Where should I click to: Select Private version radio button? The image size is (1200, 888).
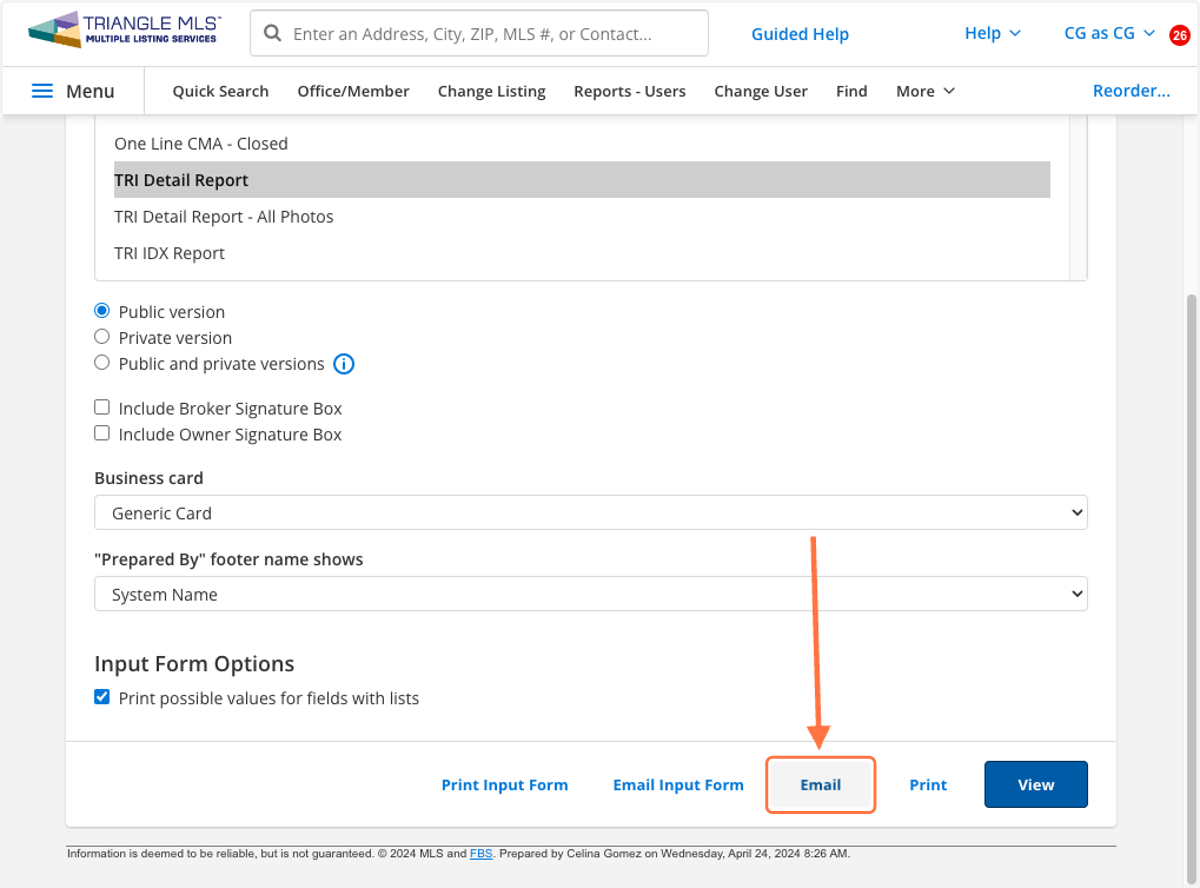click(x=102, y=337)
